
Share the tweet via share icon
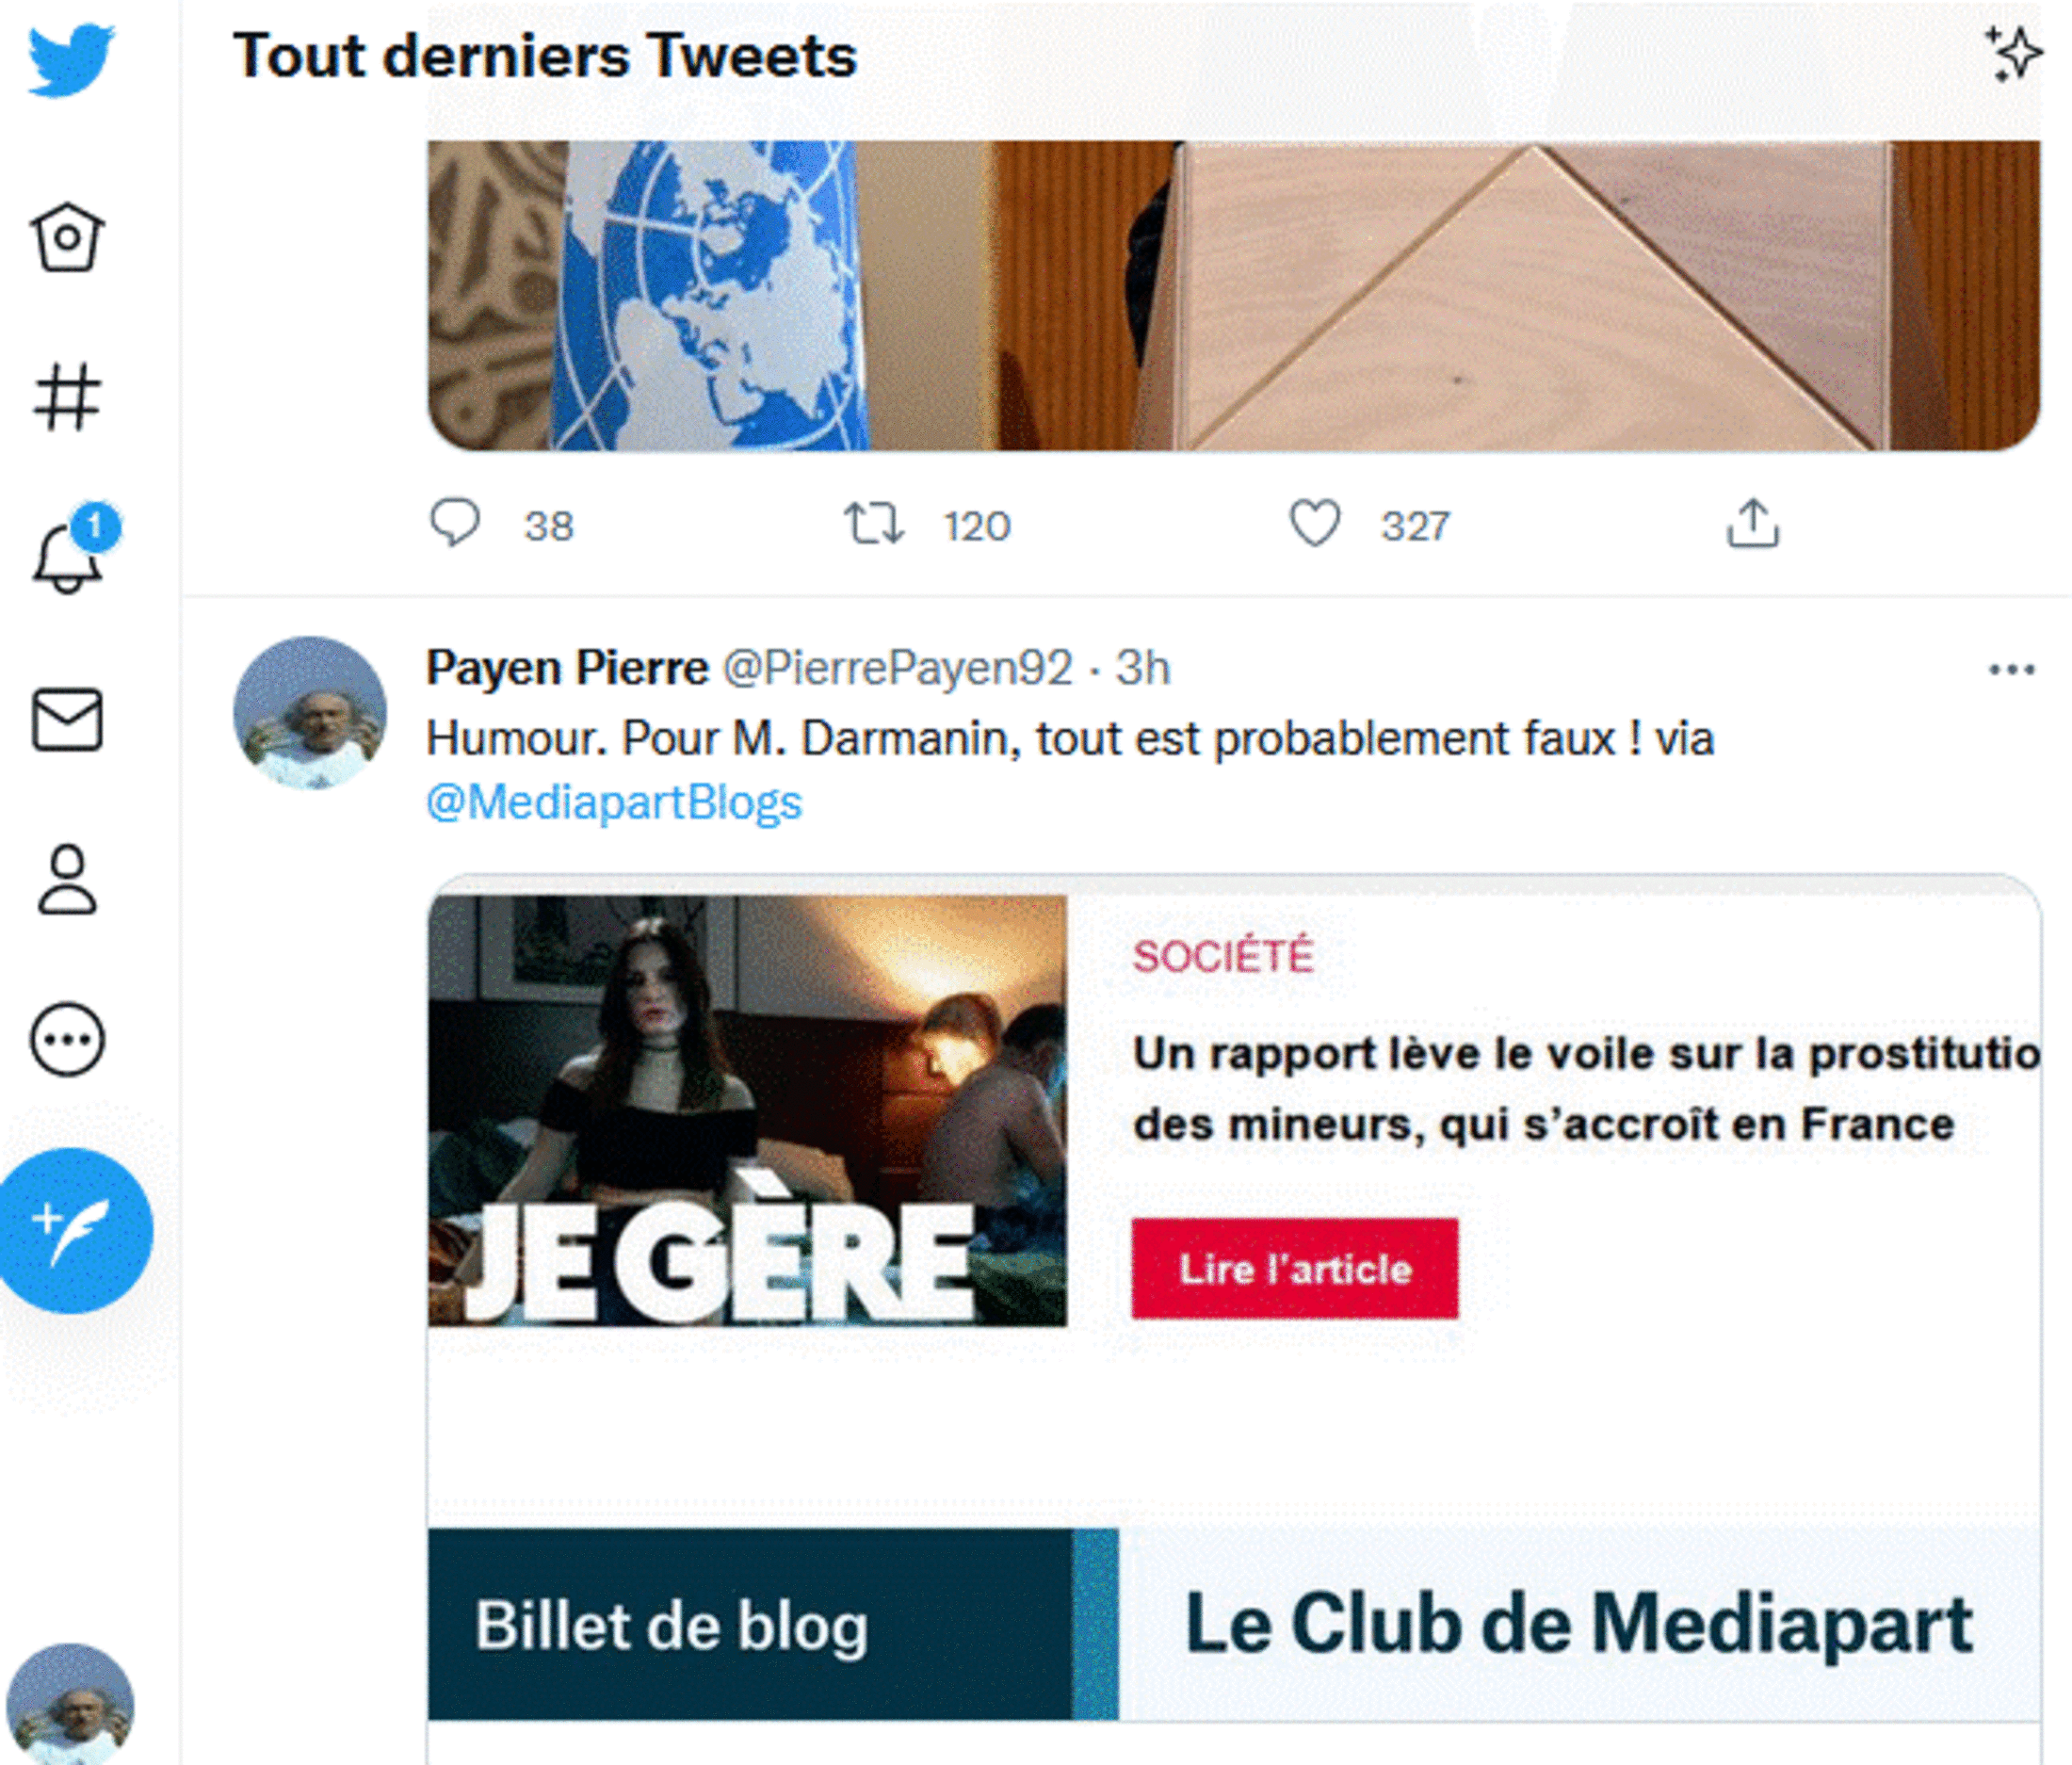point(1753,524)
